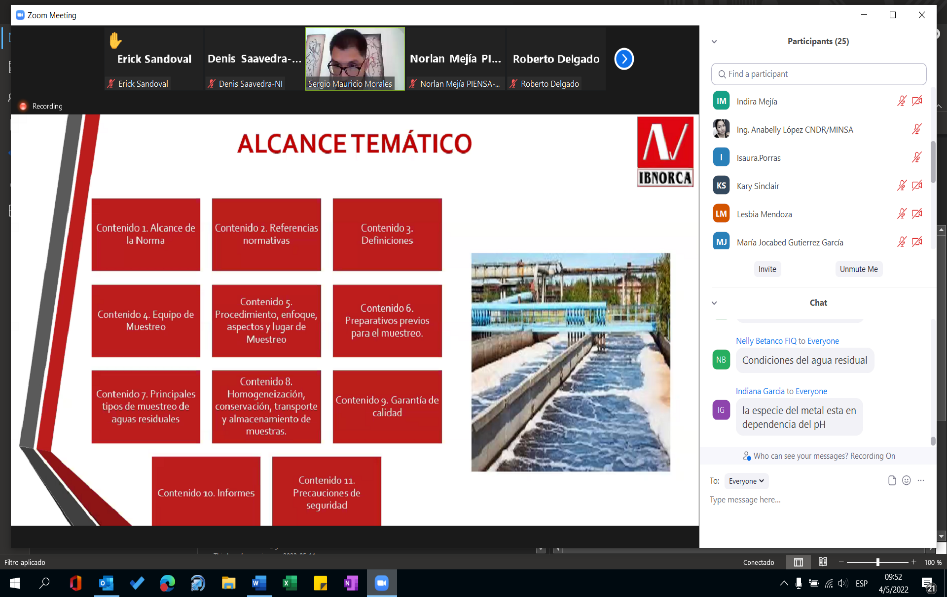Click Ing. Anabelly López profile photo
Viewport: 947px width, 597px height.
[721, 129]
